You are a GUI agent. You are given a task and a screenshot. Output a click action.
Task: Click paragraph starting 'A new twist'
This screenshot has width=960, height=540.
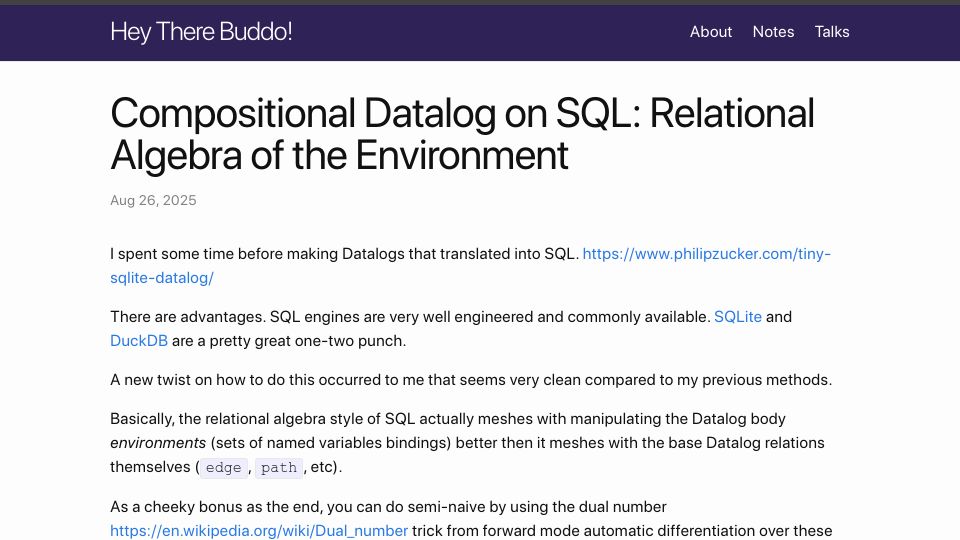pos(471,380)
